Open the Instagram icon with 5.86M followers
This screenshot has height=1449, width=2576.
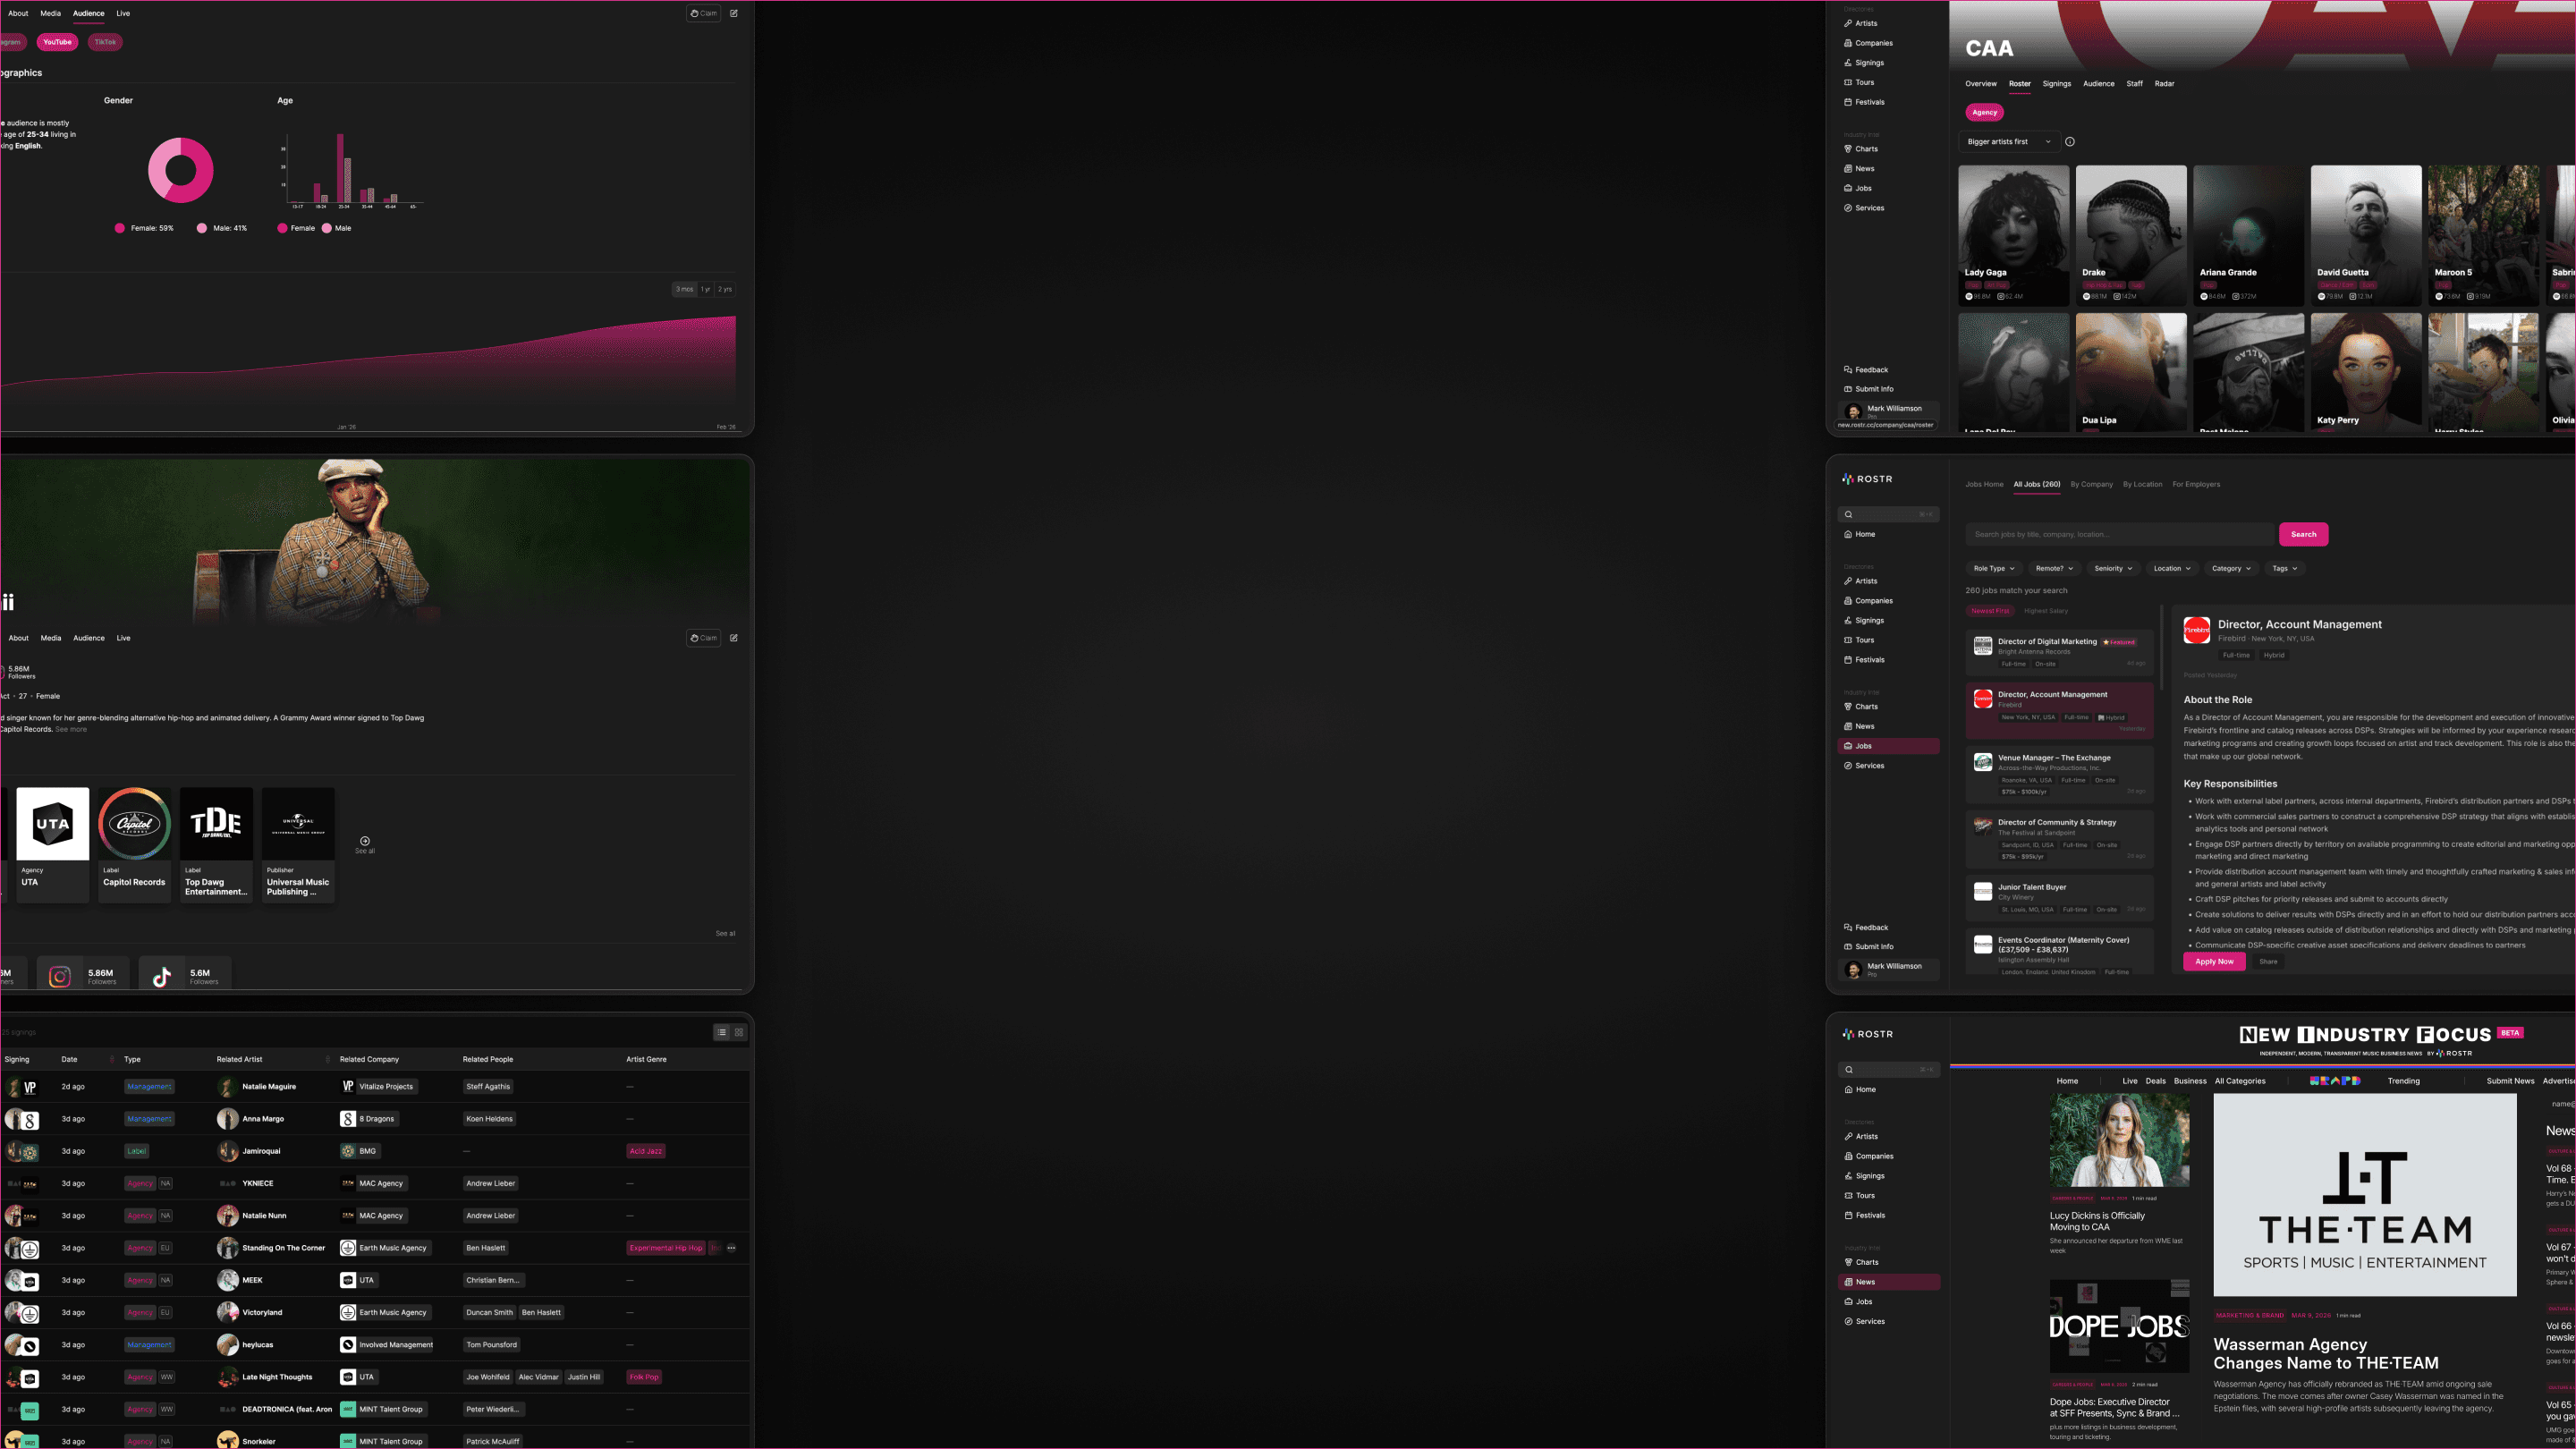point(60,977)
